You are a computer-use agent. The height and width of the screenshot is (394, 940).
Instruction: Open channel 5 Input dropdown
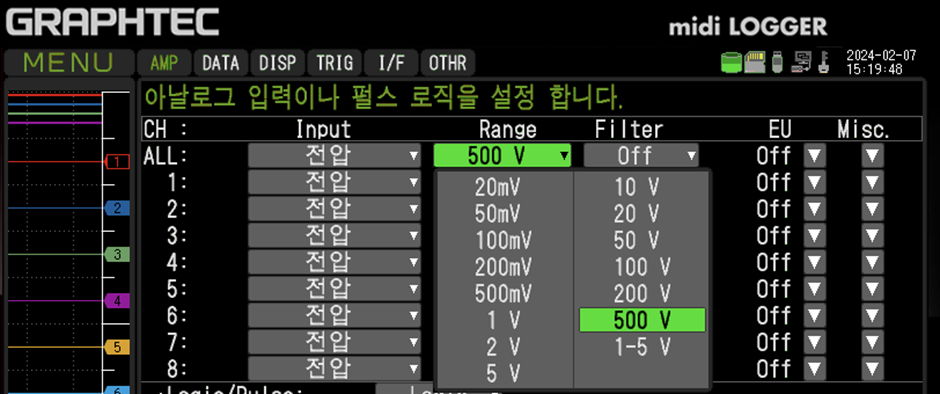[335, 288]
